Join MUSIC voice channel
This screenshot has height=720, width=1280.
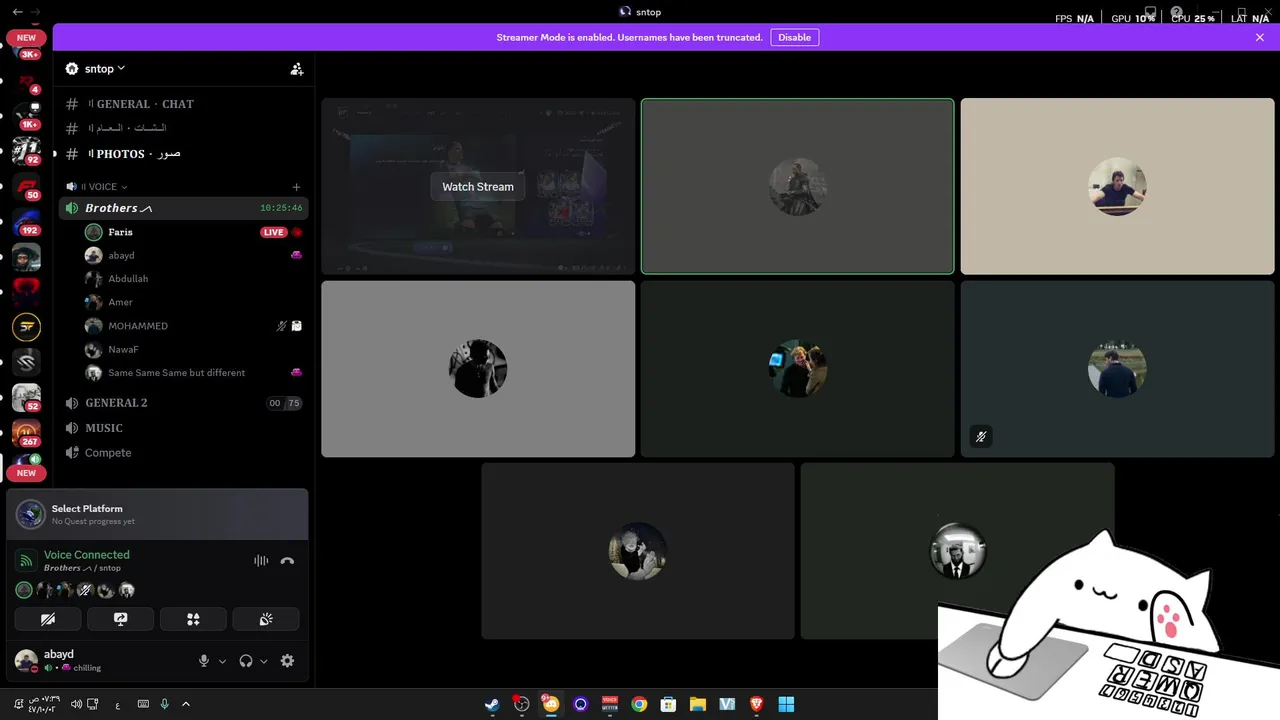point(183,428)
